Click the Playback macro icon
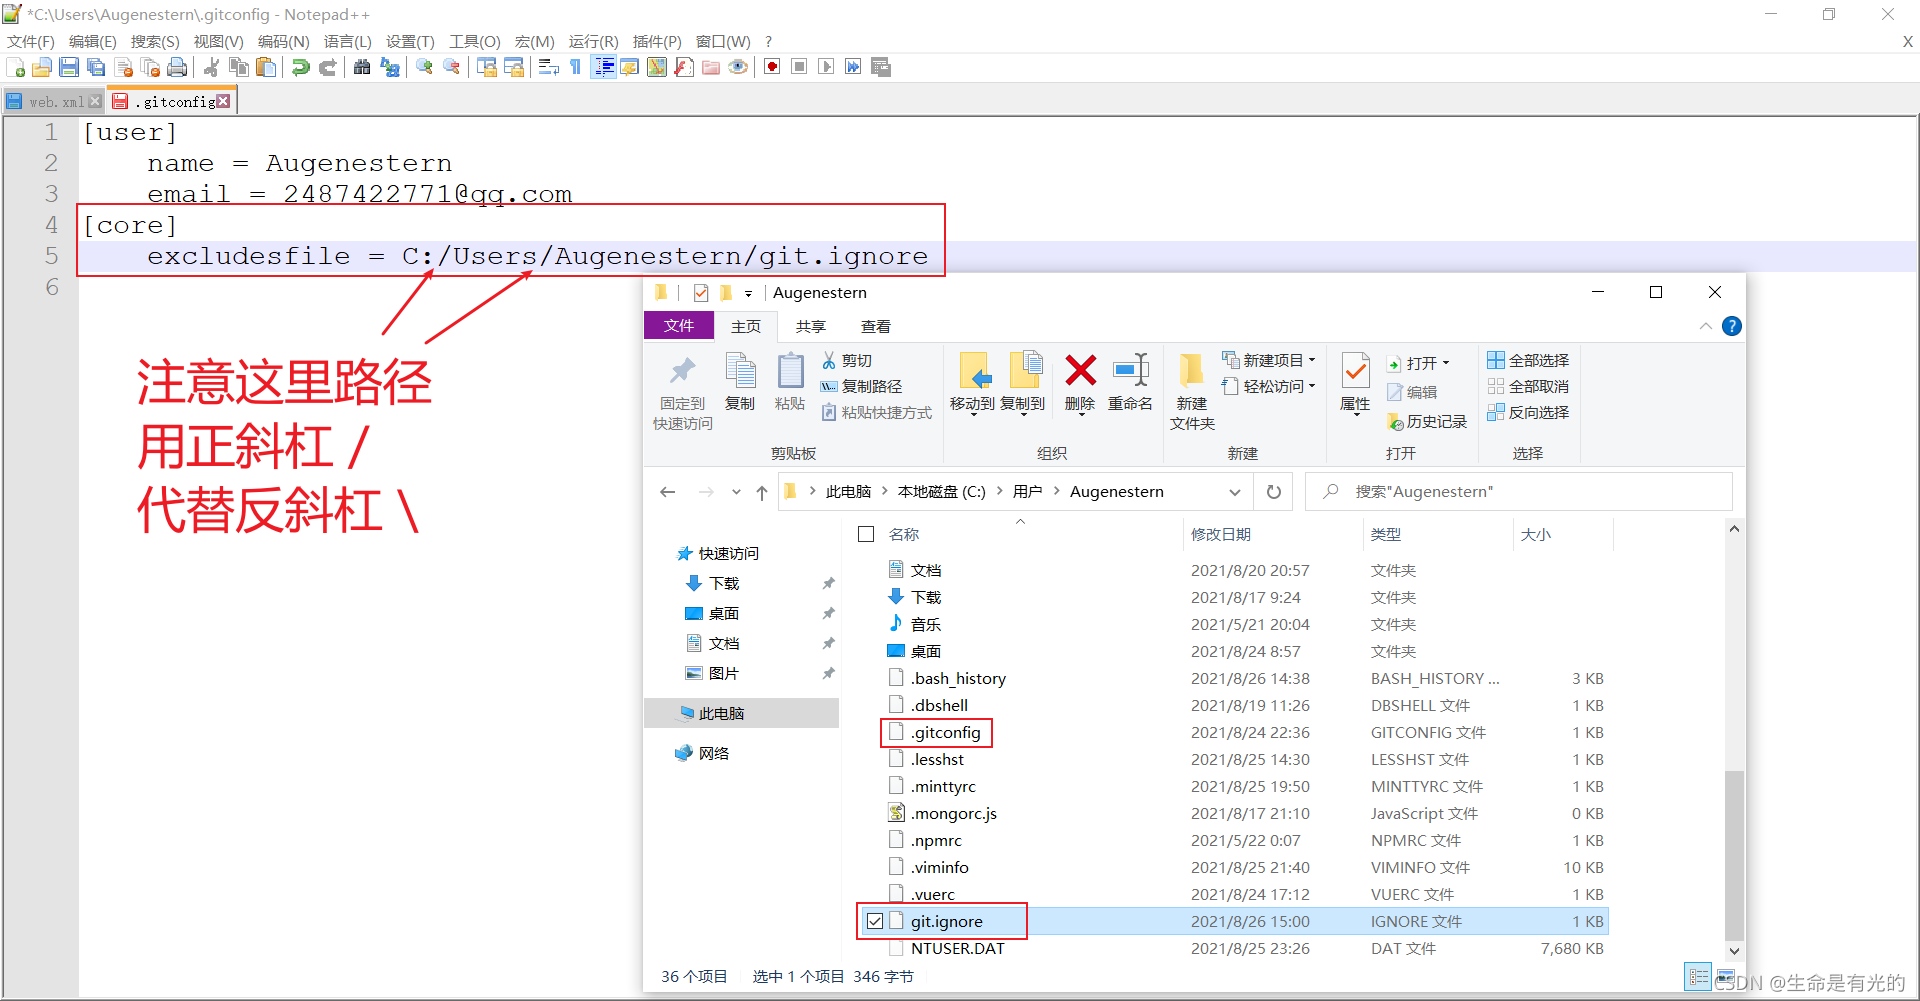 (826, 67)
